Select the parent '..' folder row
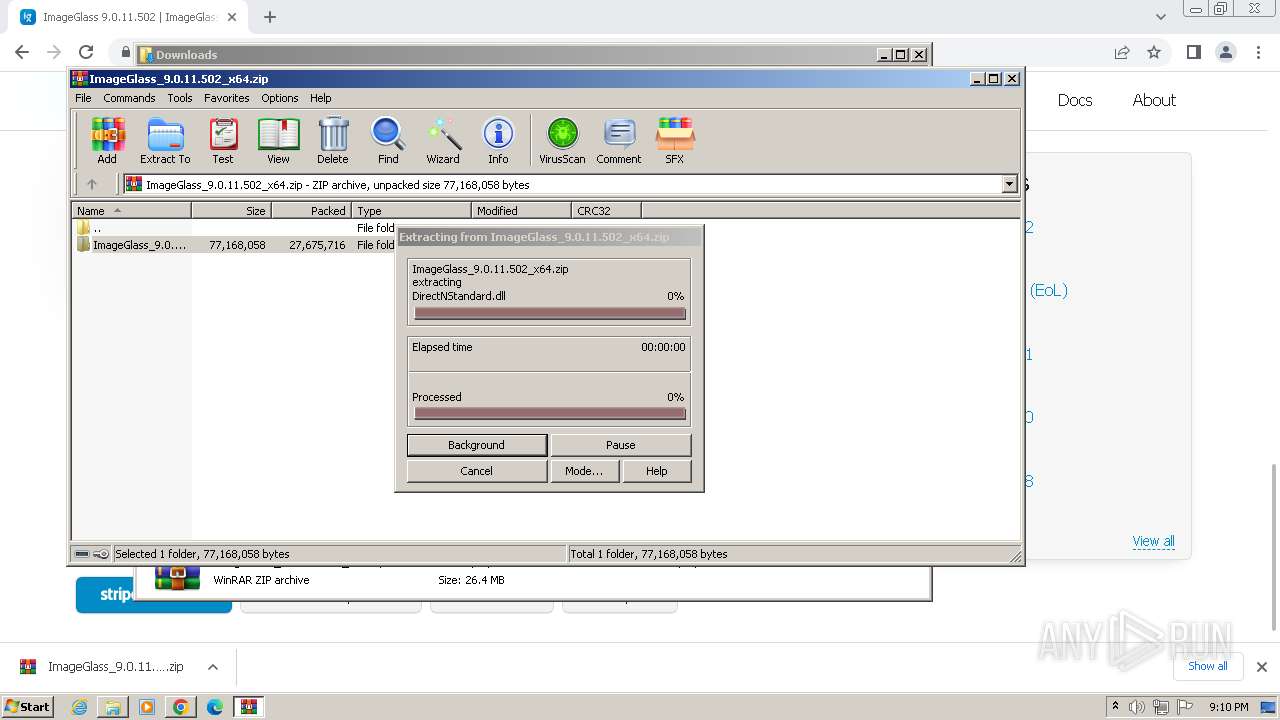The image size is (1280, 720). [235, 228]
